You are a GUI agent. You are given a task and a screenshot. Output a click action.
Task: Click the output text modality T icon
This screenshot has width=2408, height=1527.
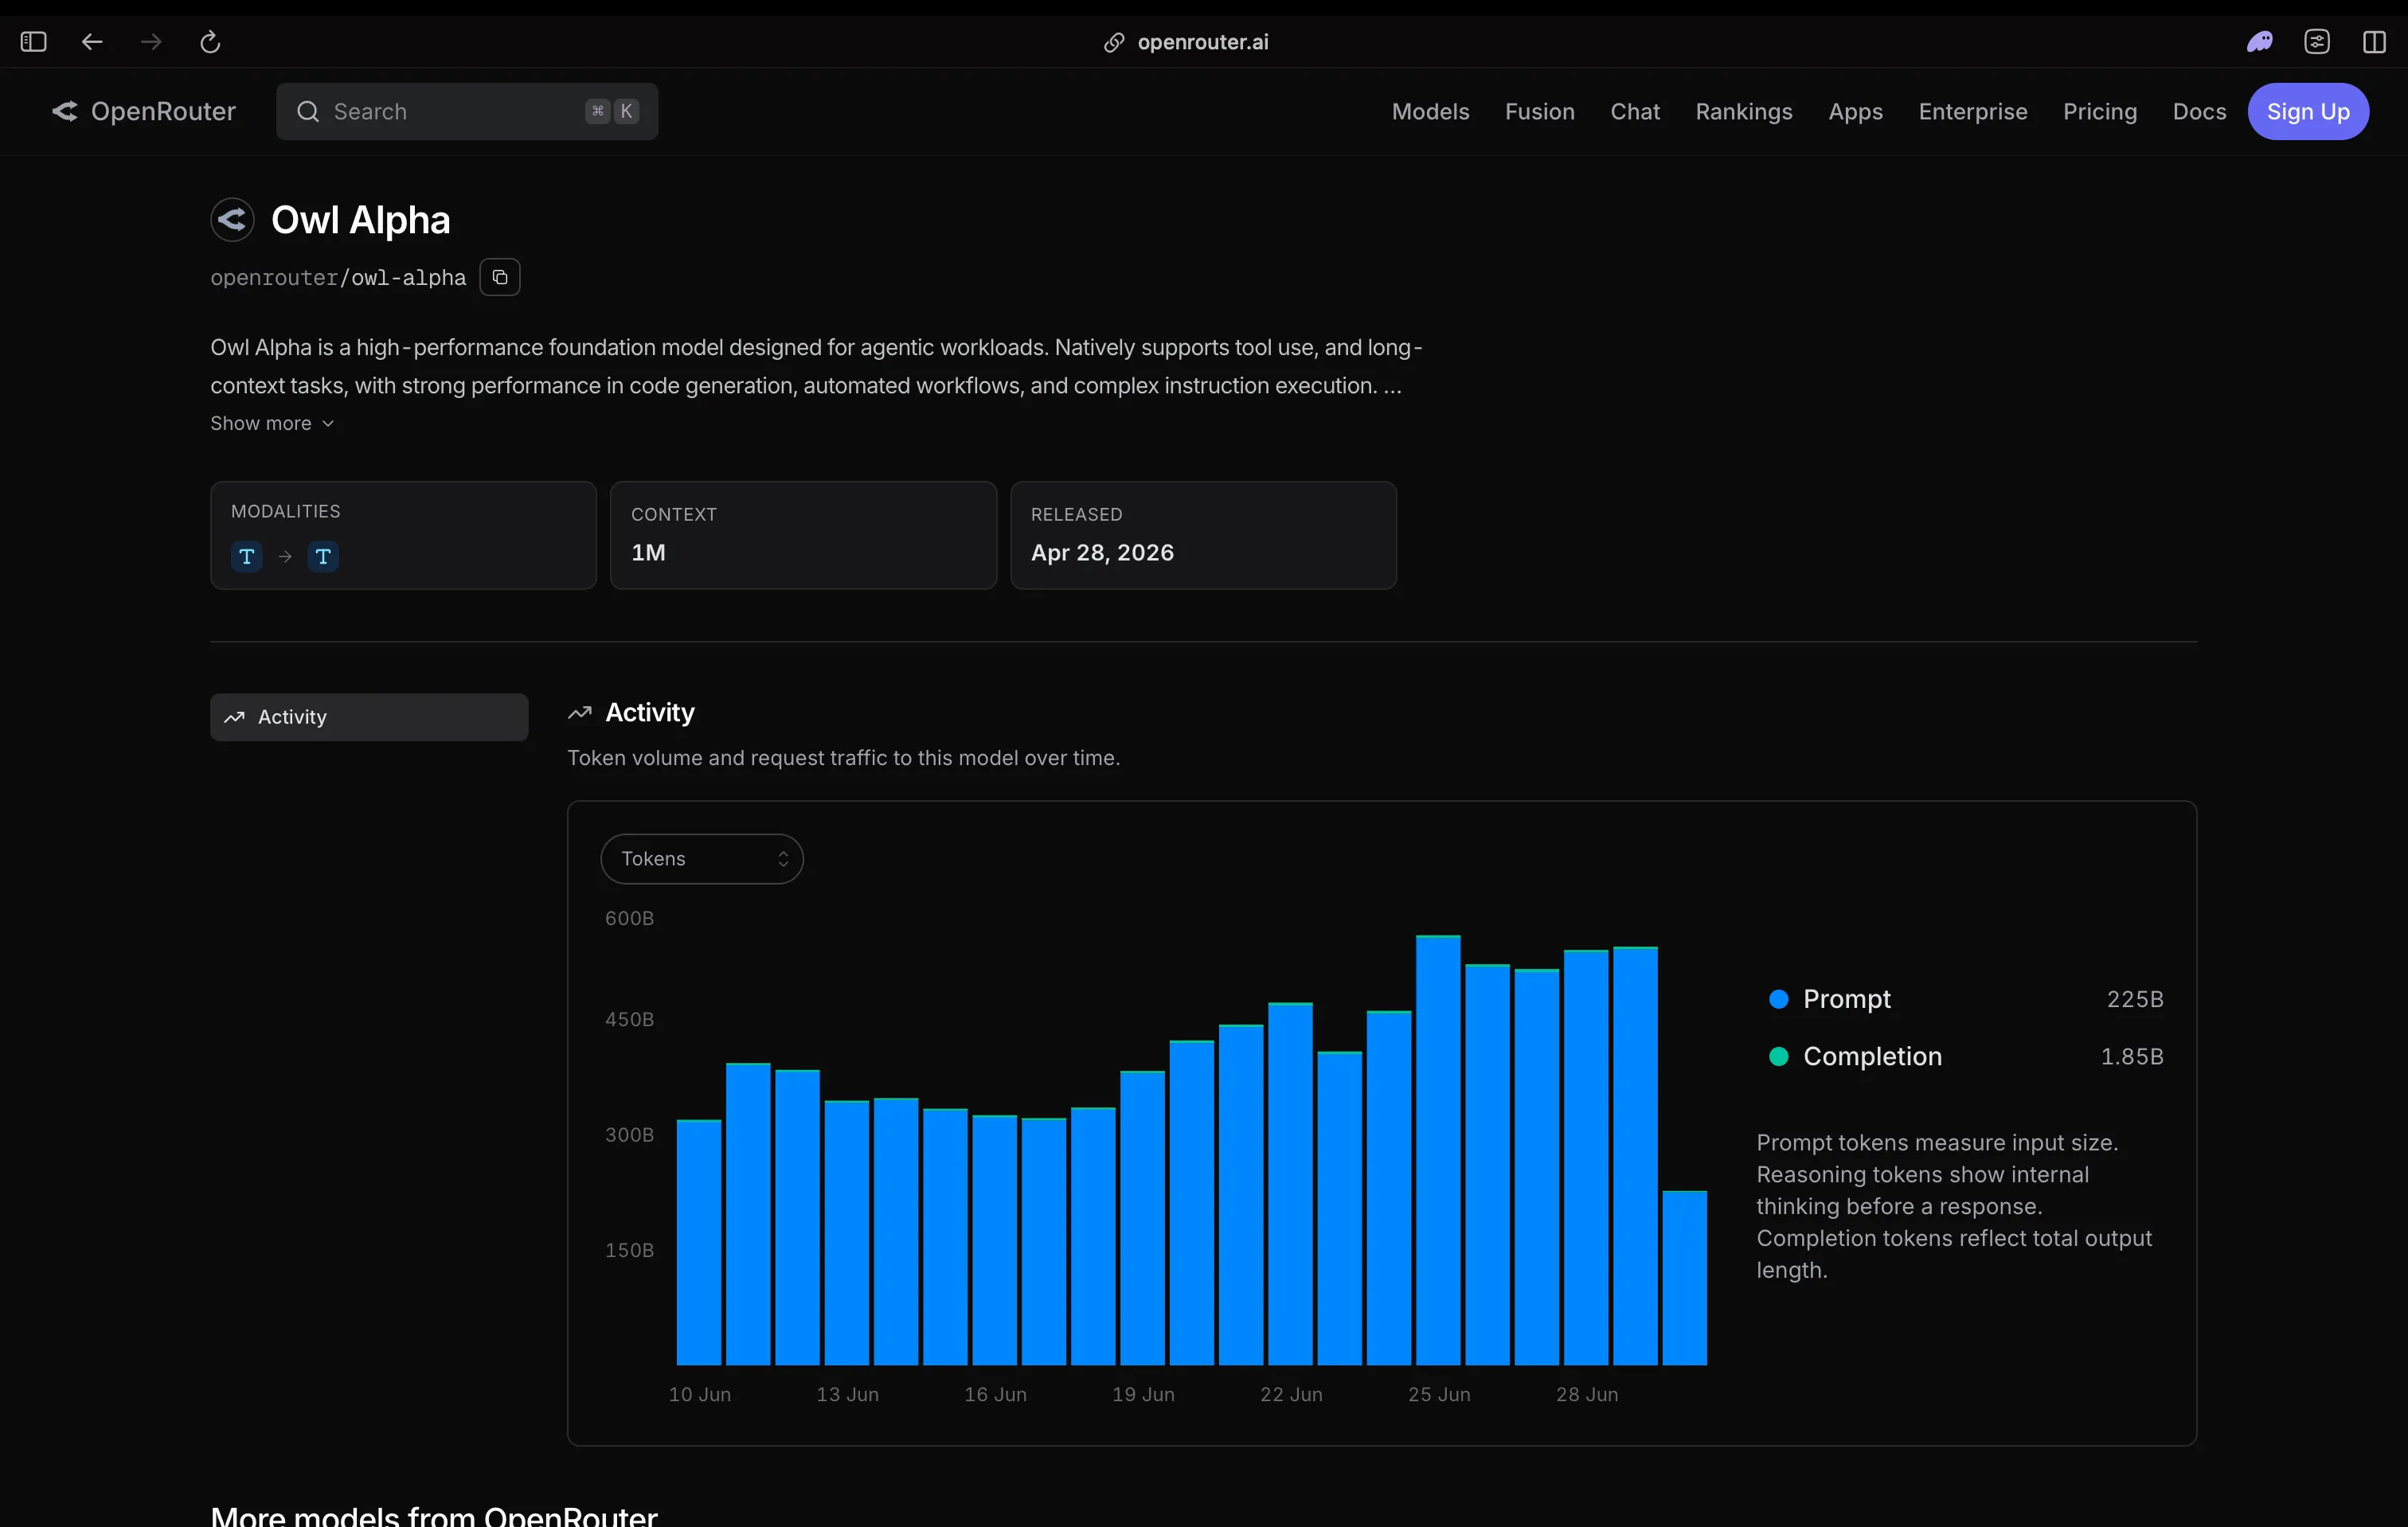323,556
